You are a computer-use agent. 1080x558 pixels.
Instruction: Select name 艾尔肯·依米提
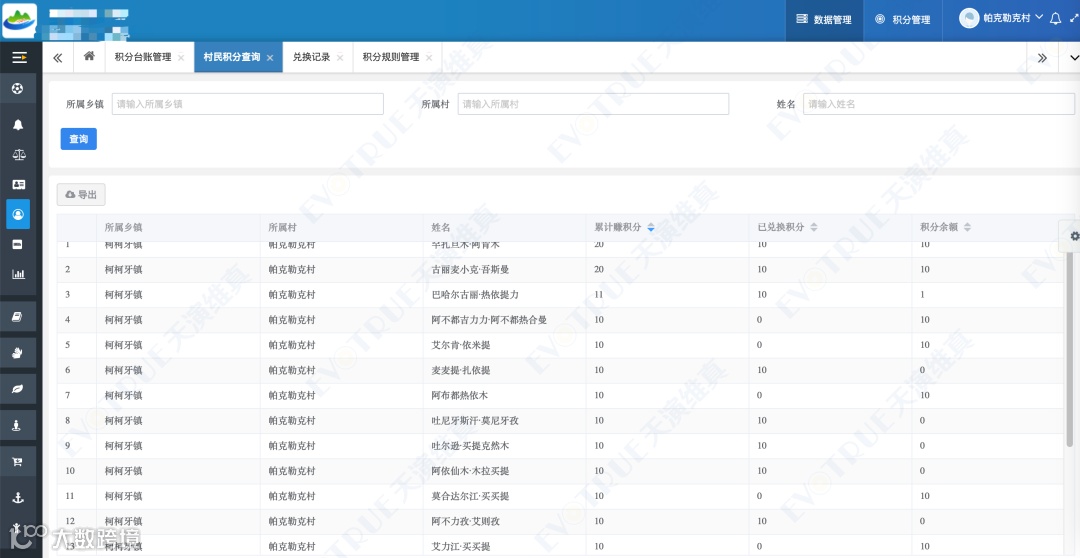pos(461,345)
